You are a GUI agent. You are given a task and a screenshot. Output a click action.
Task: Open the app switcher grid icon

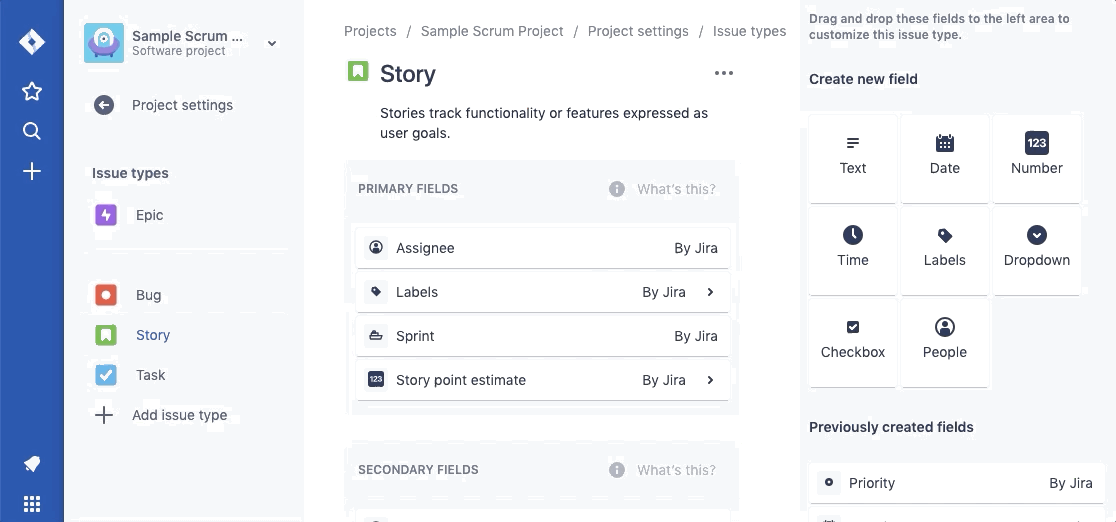[31, 504]
